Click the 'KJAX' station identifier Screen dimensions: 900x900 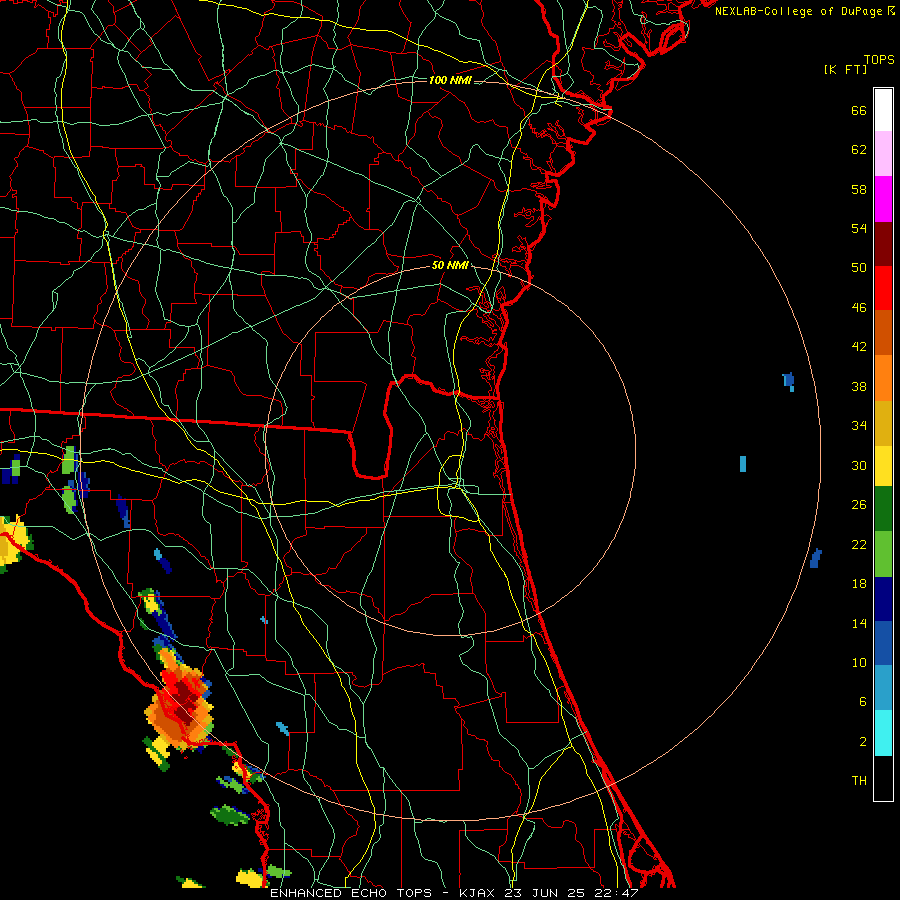479,893
